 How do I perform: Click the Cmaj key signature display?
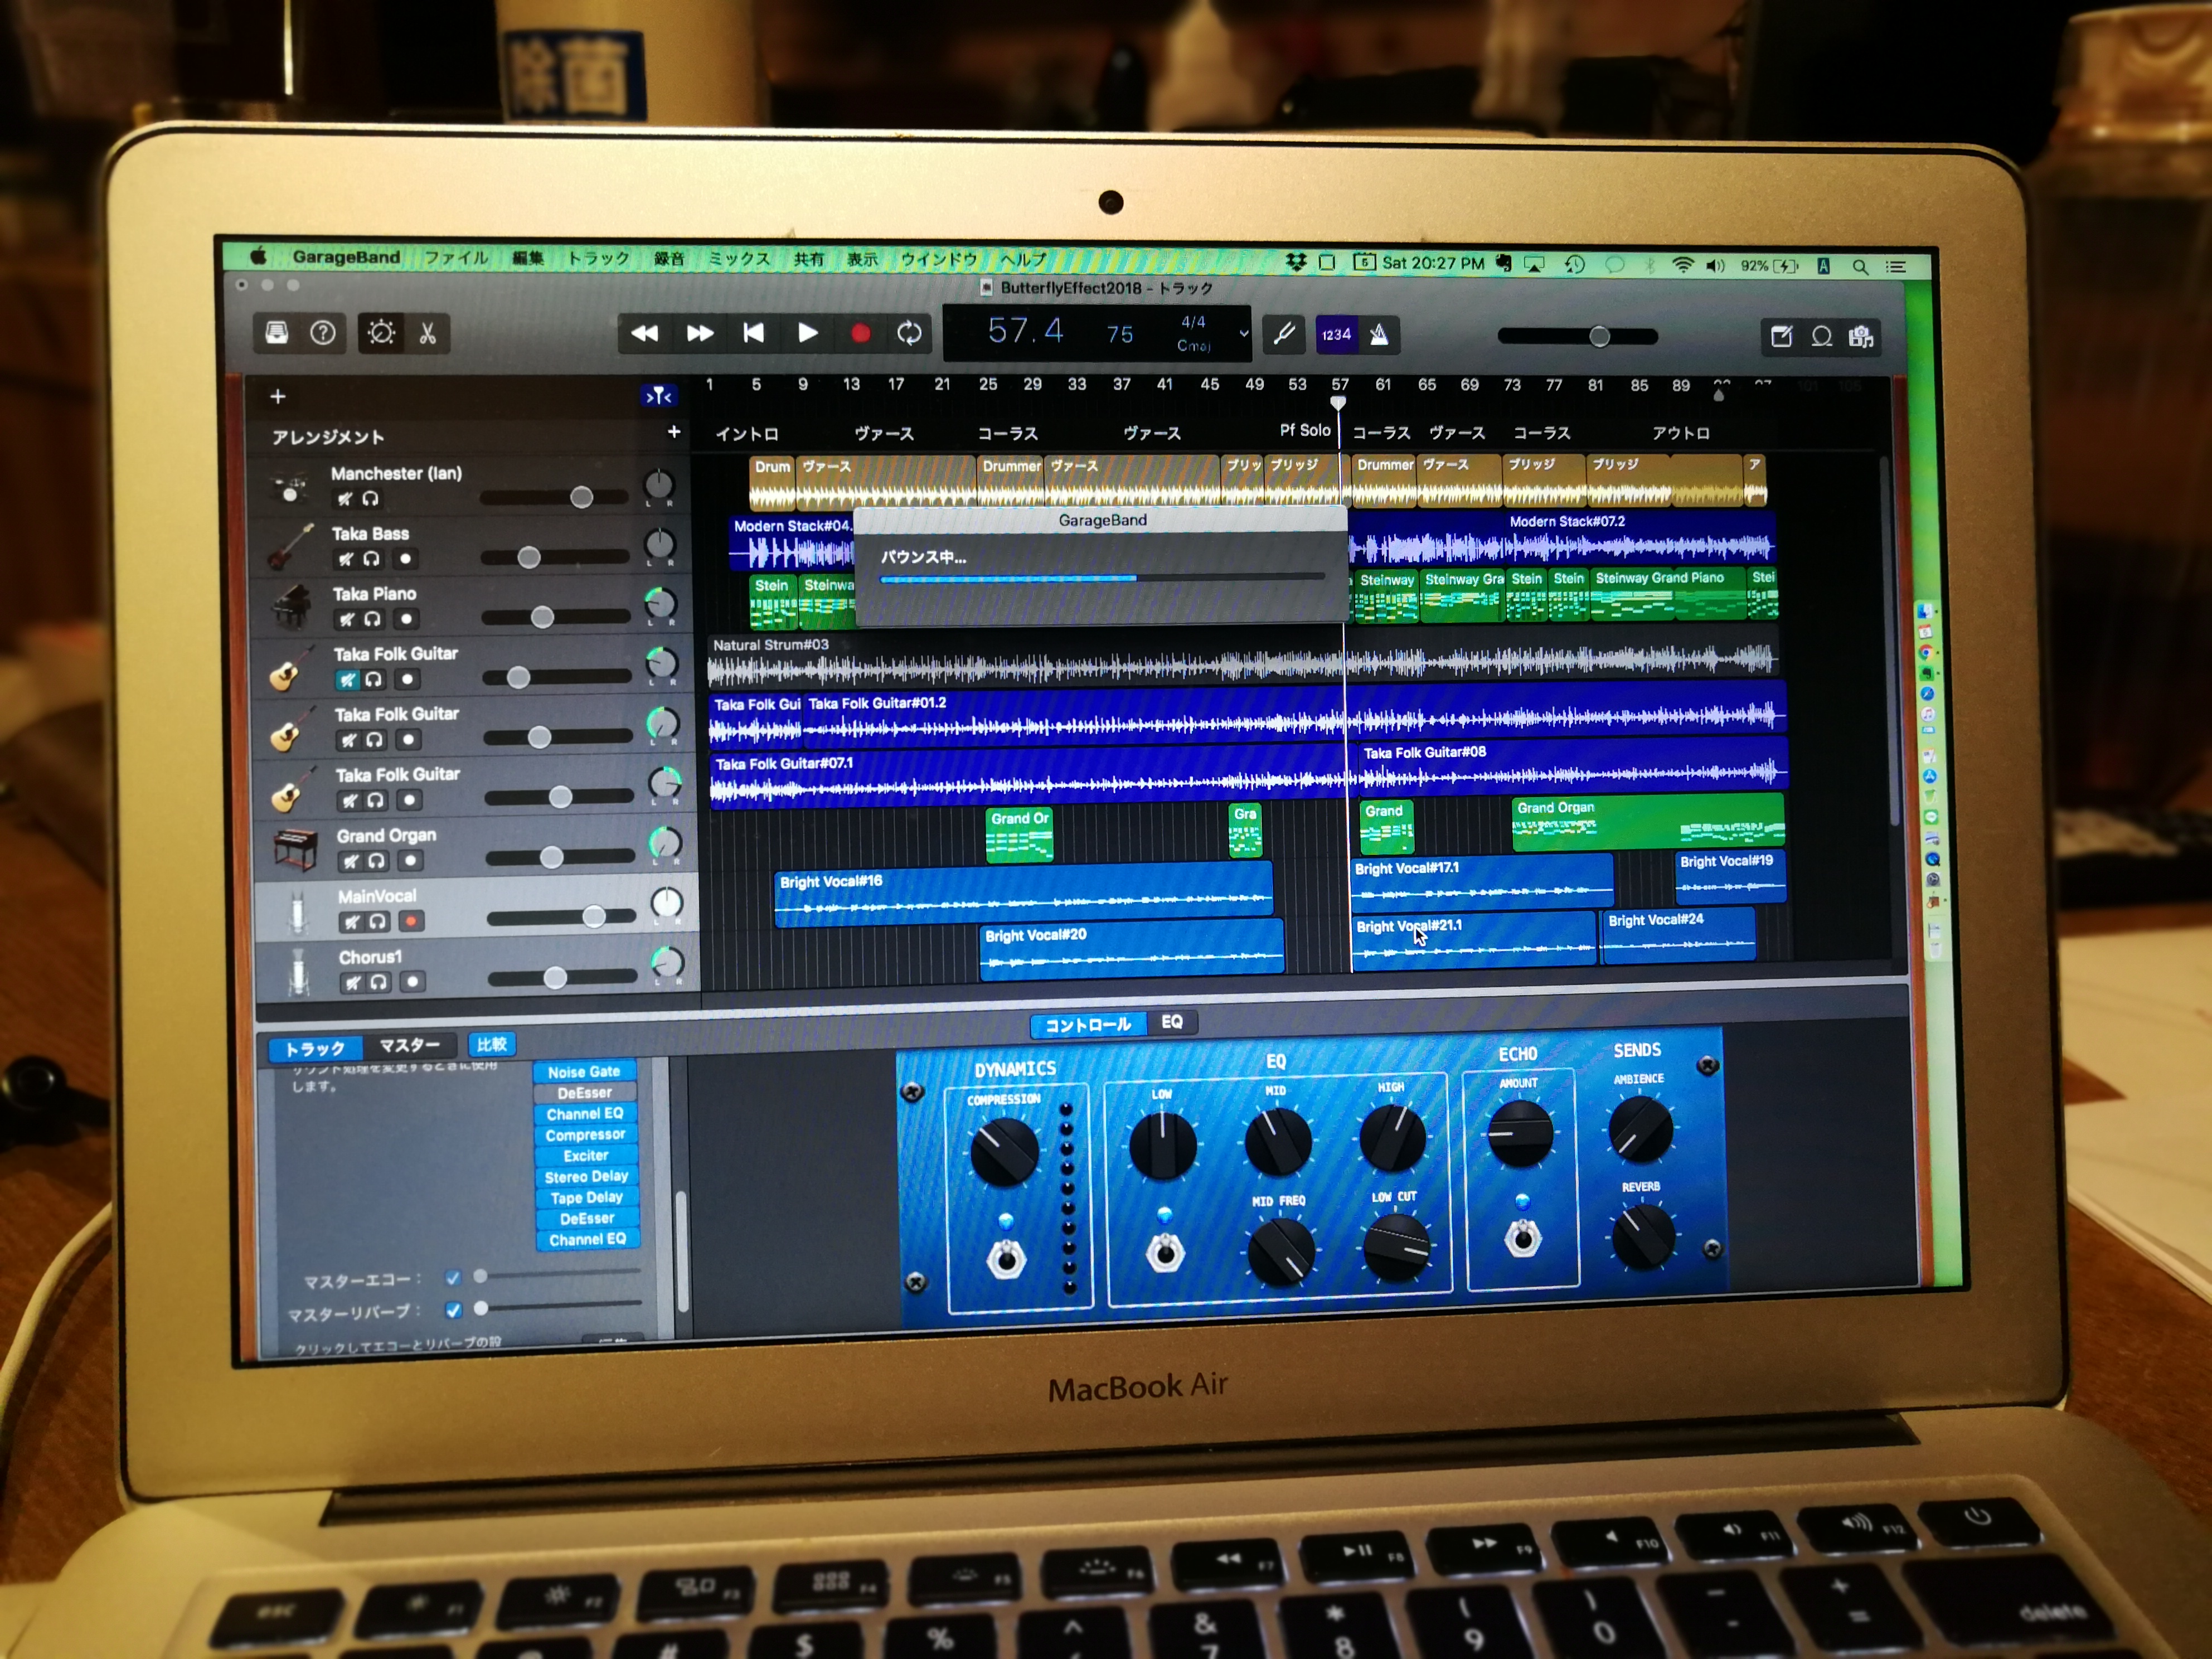point(1194,346)
